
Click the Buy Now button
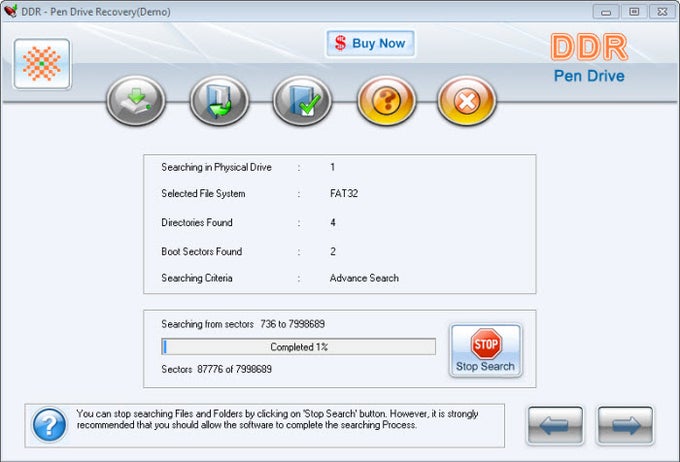tap(370, 43)
